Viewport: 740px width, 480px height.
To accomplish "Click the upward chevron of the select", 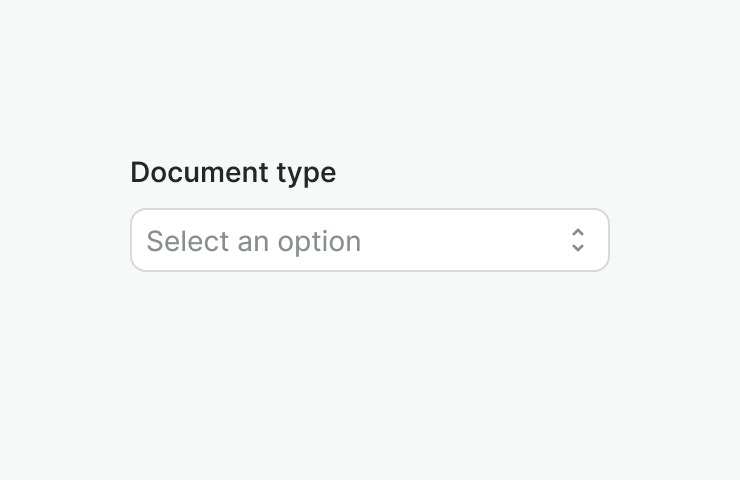I will pos(577,233).
